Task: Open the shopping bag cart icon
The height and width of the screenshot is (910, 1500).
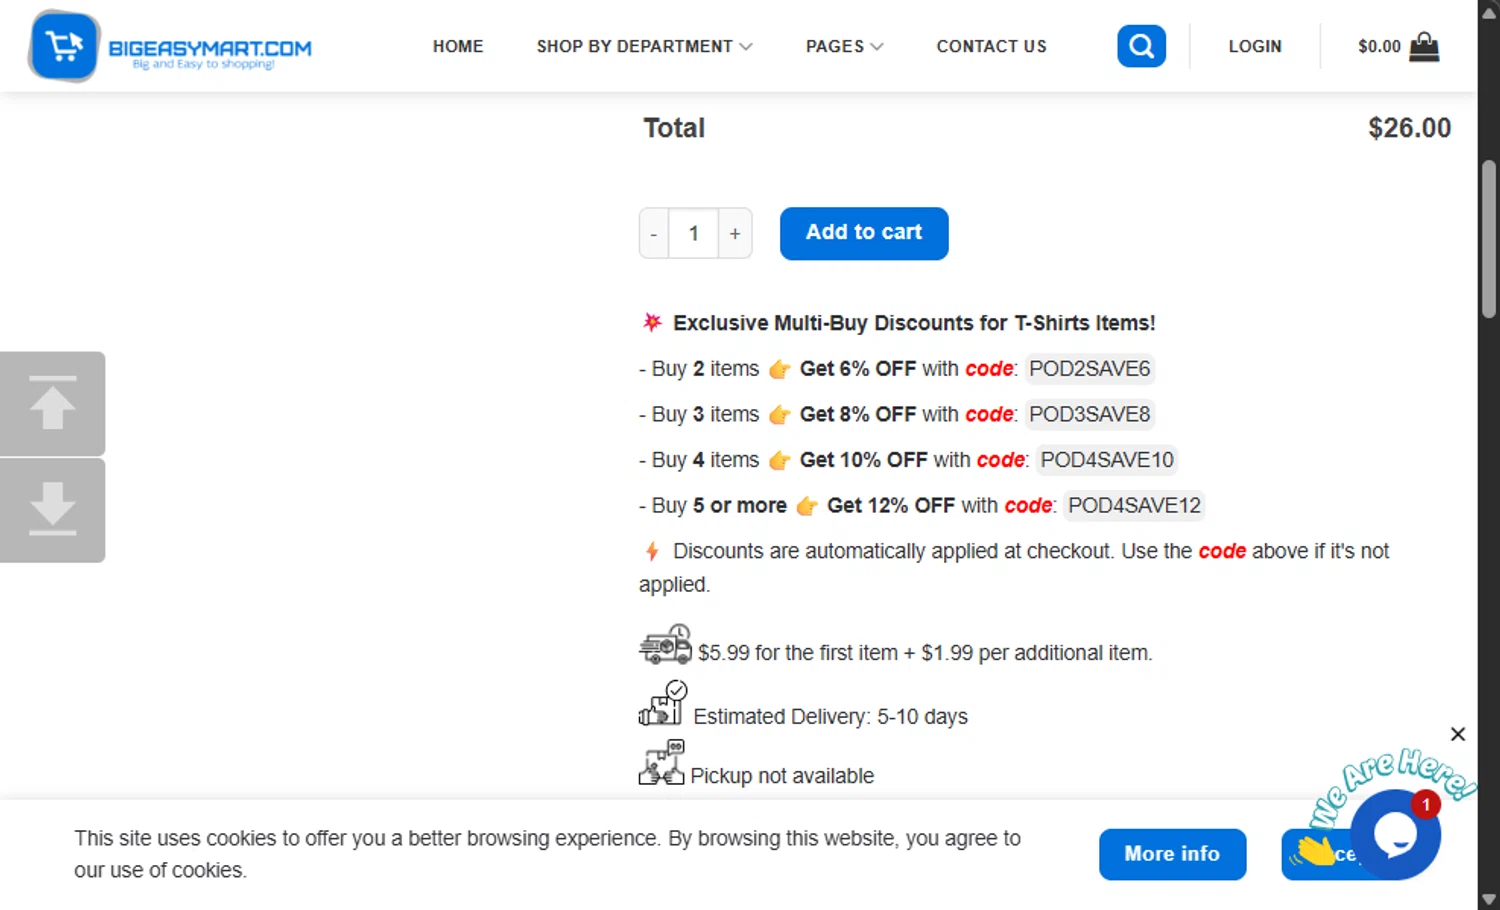Action: [x=1424, y=46]
